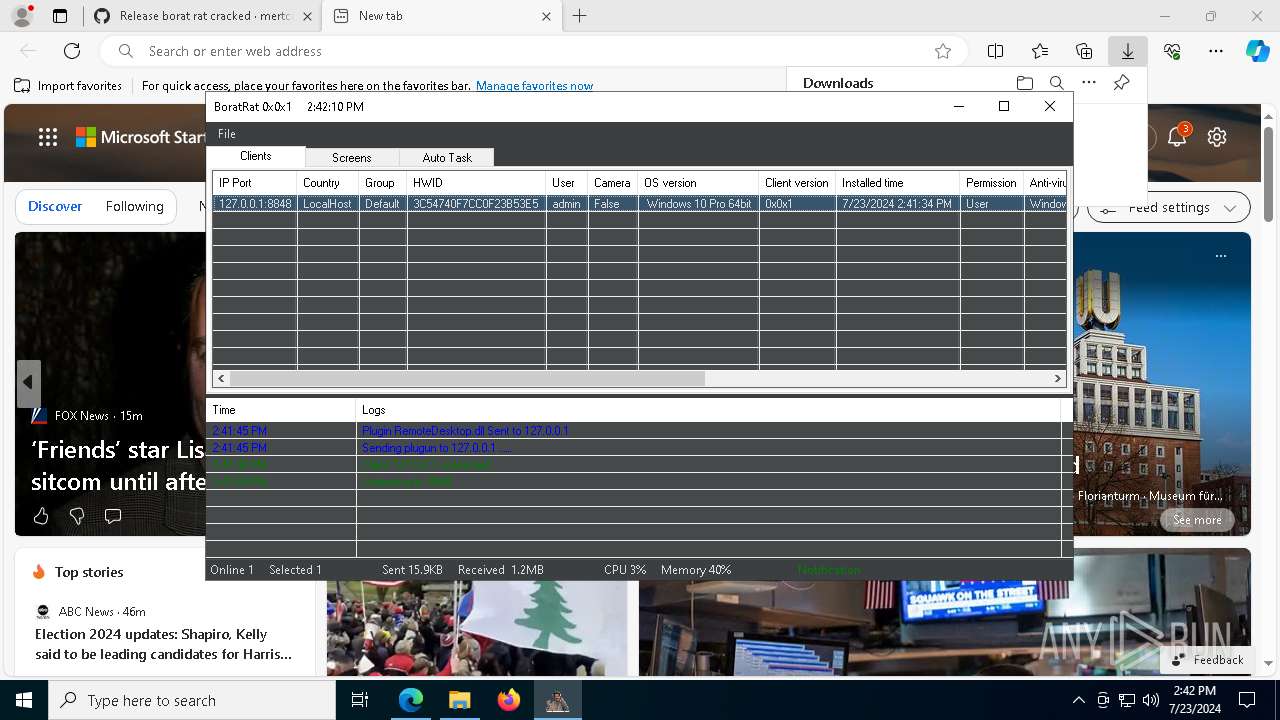Select the Discover feed tab
The height and width of the screenshot is (720, 1280).
(x=55, y=206)
